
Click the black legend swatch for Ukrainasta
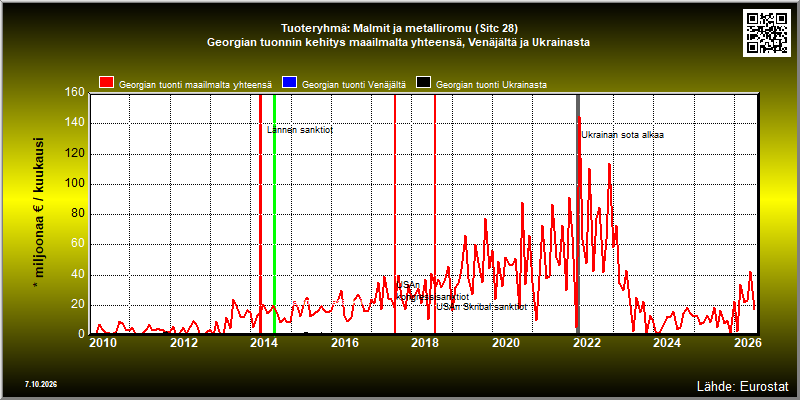click(423, 84)
